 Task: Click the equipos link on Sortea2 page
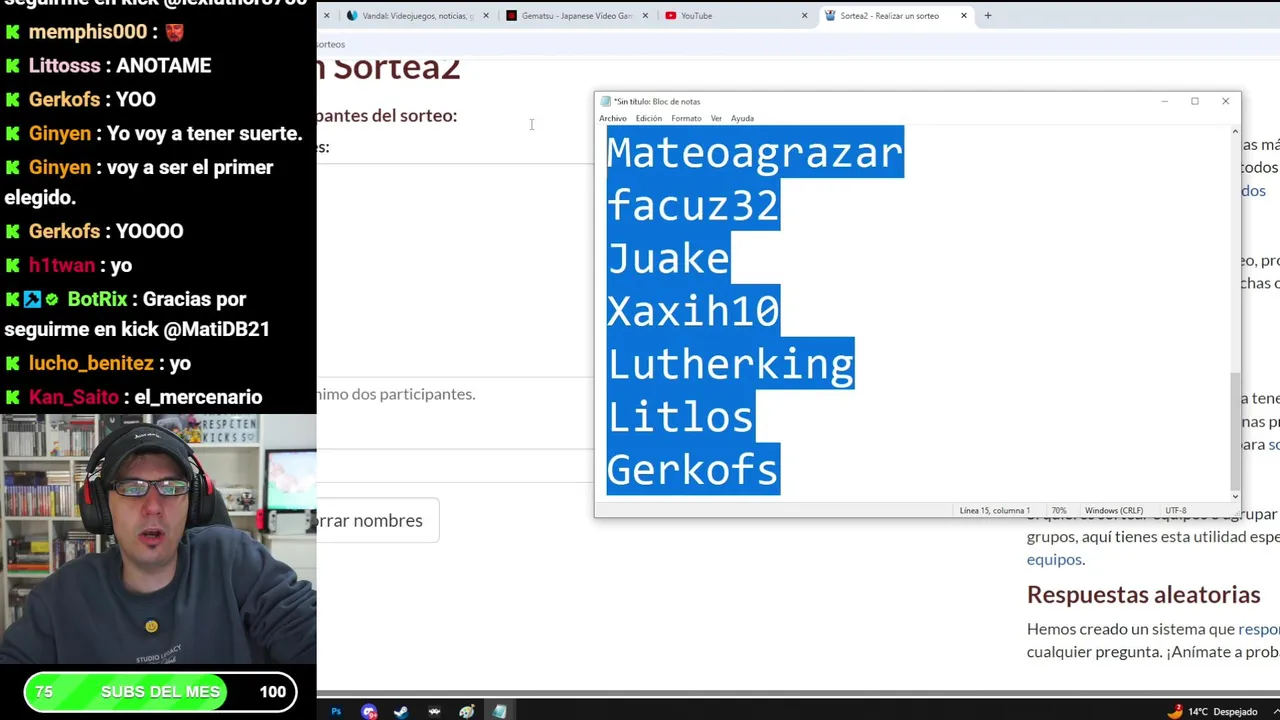click(x=1054, y=560)
